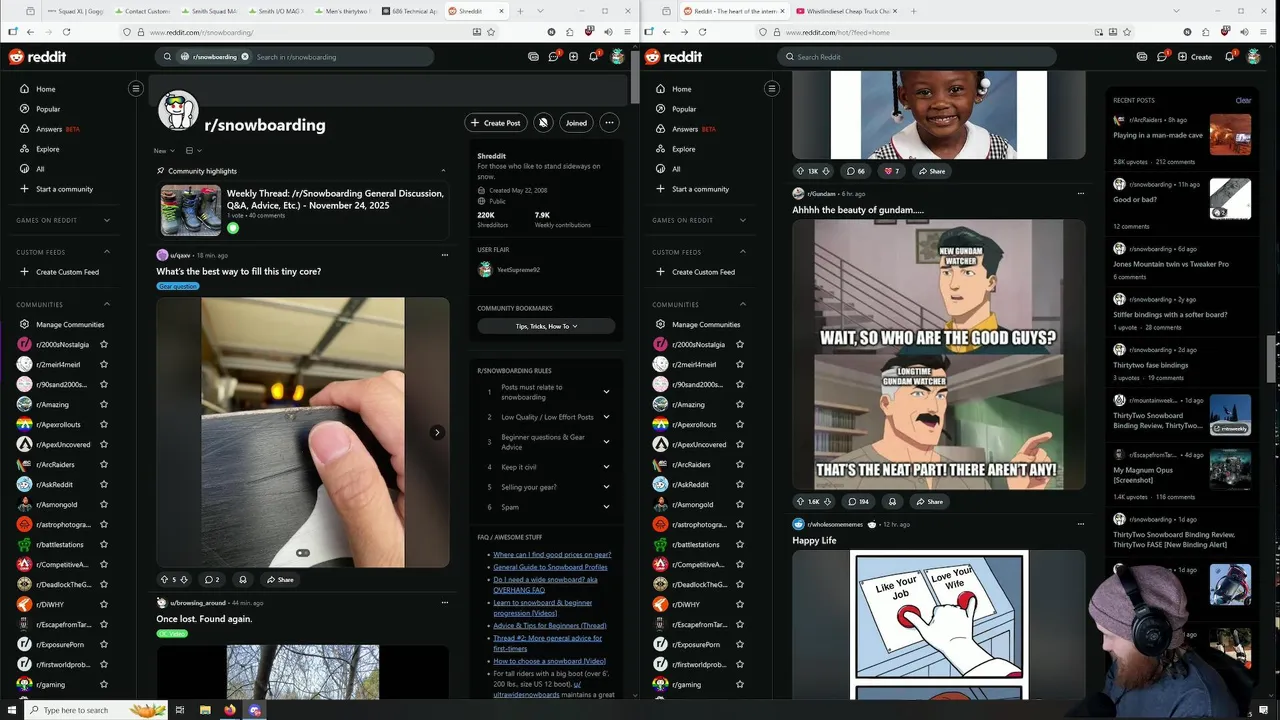The width and height of the screenshot is (1280, 720).
Task: Click Create Post button on r/snowboarding
Action: 496,123
